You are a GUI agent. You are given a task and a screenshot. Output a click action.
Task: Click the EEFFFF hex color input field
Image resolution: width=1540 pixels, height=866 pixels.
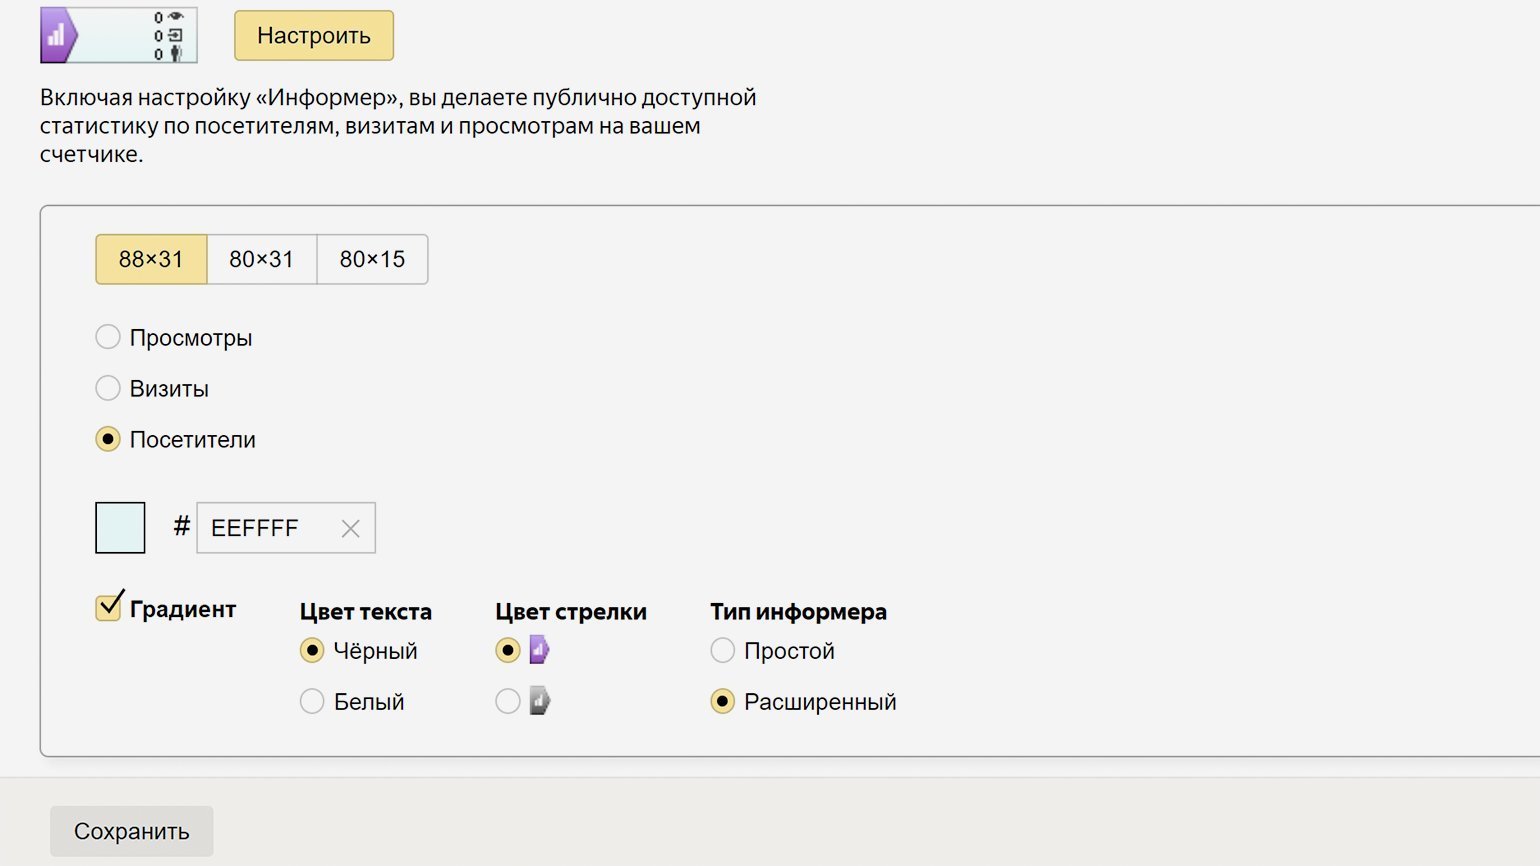coord(265,528)
